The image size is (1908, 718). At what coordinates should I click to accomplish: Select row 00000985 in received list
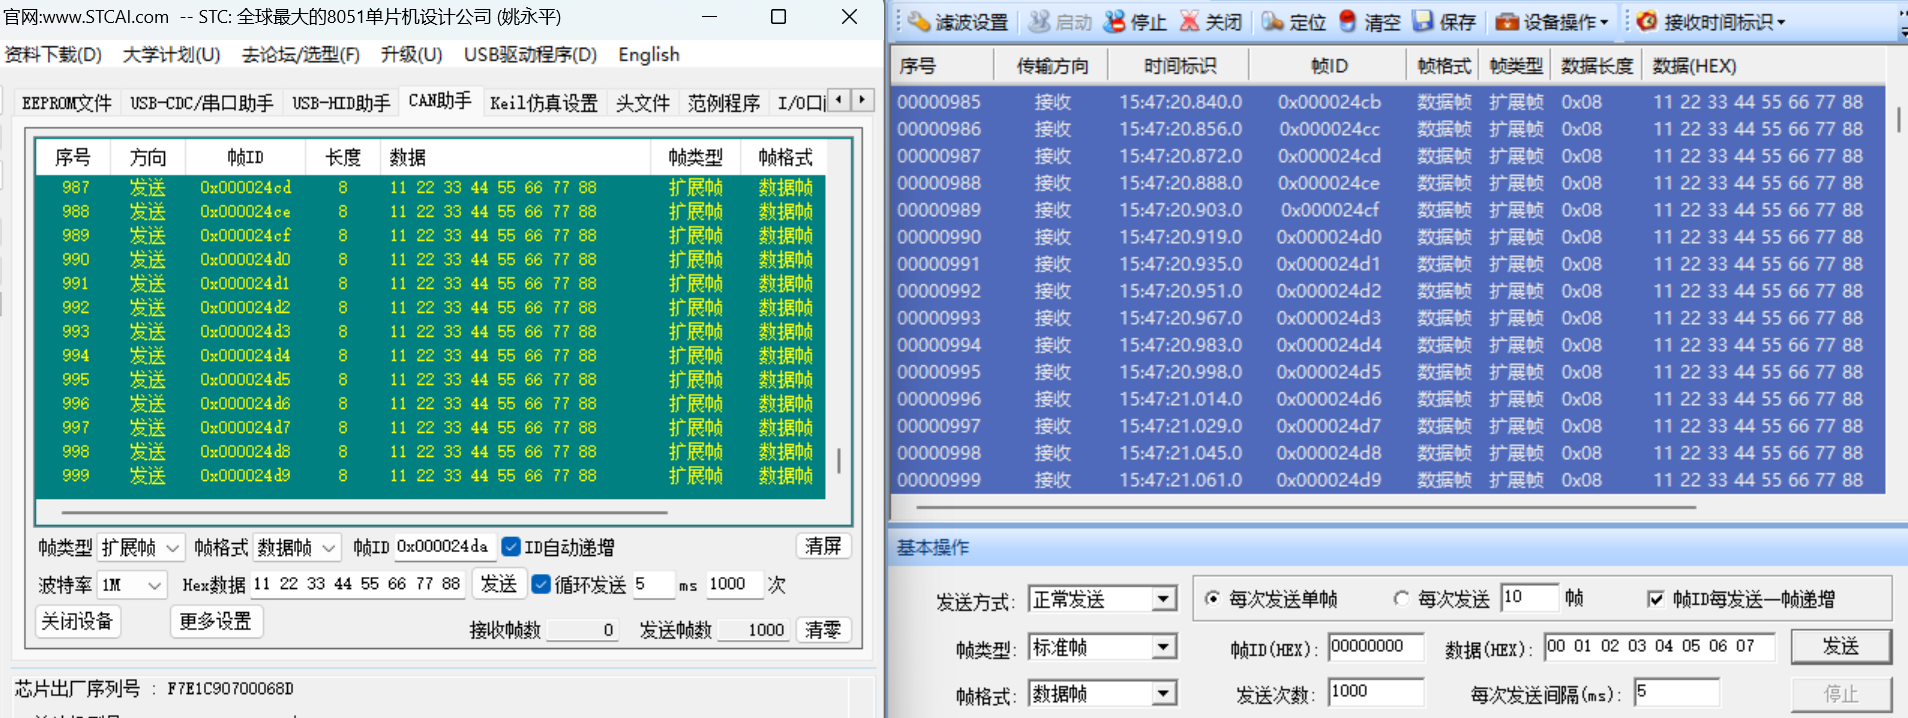coord(1388,102)
